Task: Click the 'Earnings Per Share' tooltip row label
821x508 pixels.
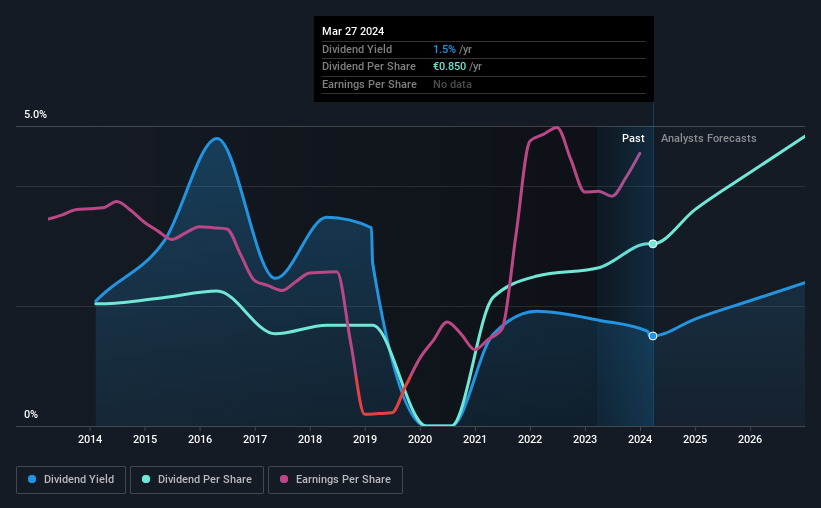Action: click(x=369, y=84)
